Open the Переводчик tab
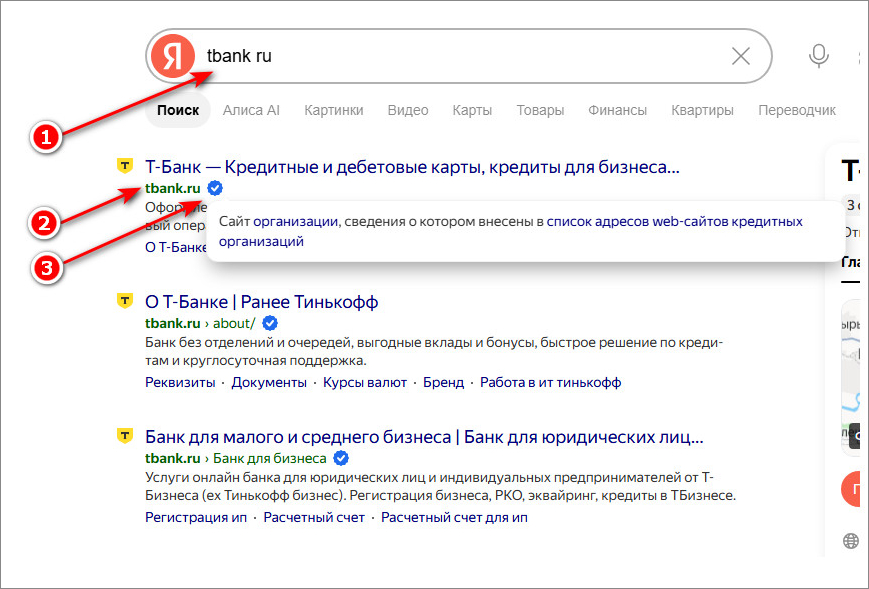Screen dimensions: 869x589 point(797,110)
